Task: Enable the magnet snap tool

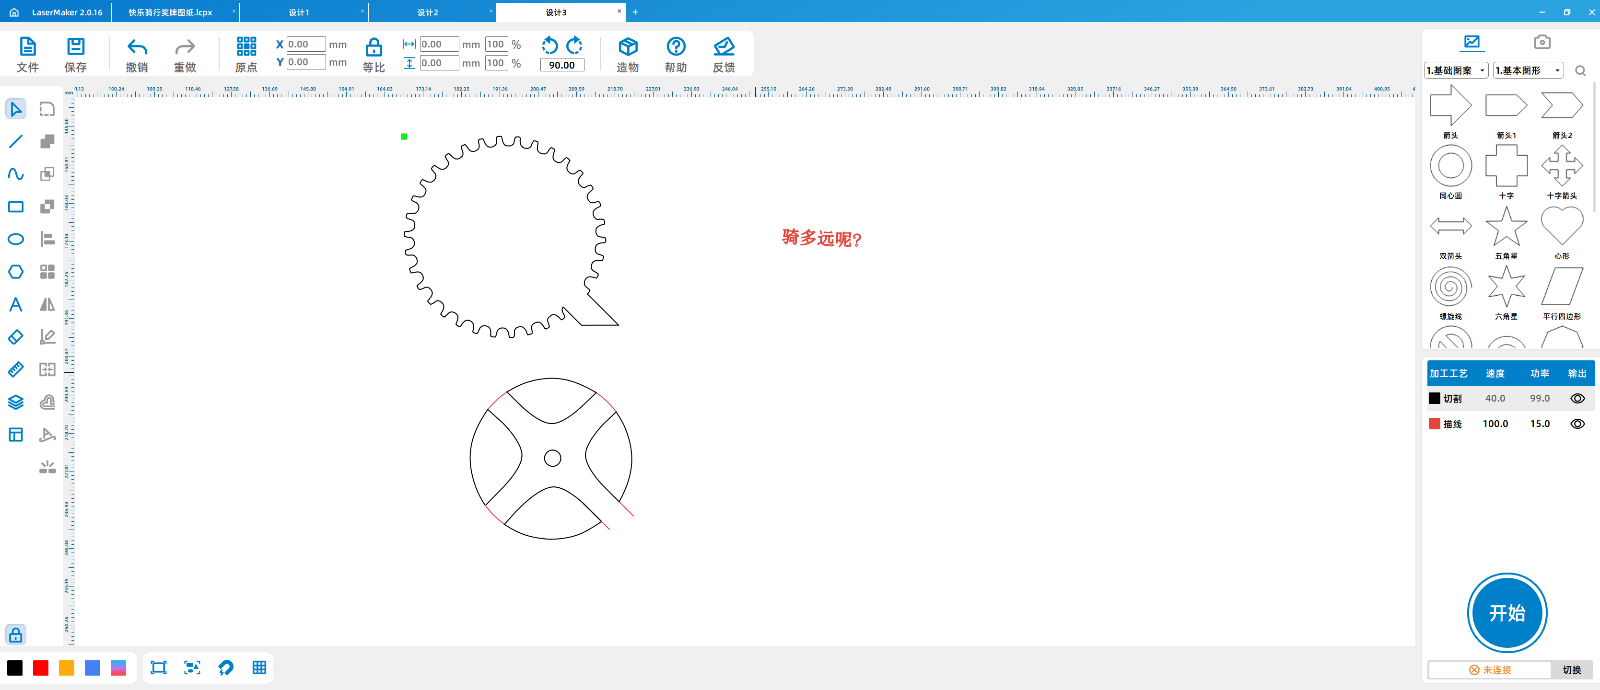Action: (x=226, y=667)
